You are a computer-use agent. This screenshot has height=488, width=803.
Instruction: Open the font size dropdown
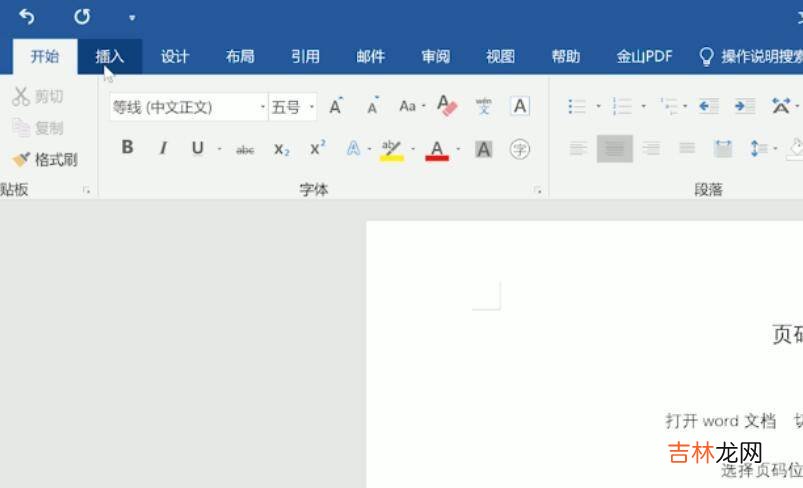coord(312,107)
